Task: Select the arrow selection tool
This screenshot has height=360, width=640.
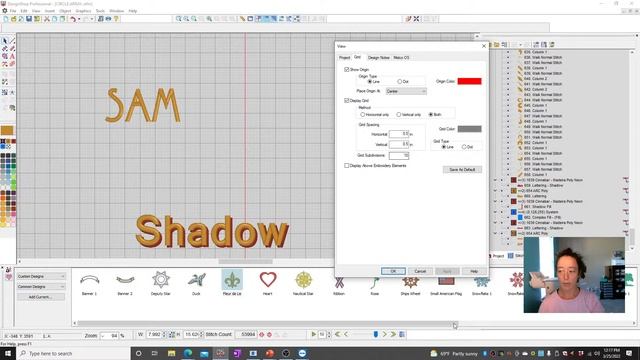Action: click(x=5, y=41)
